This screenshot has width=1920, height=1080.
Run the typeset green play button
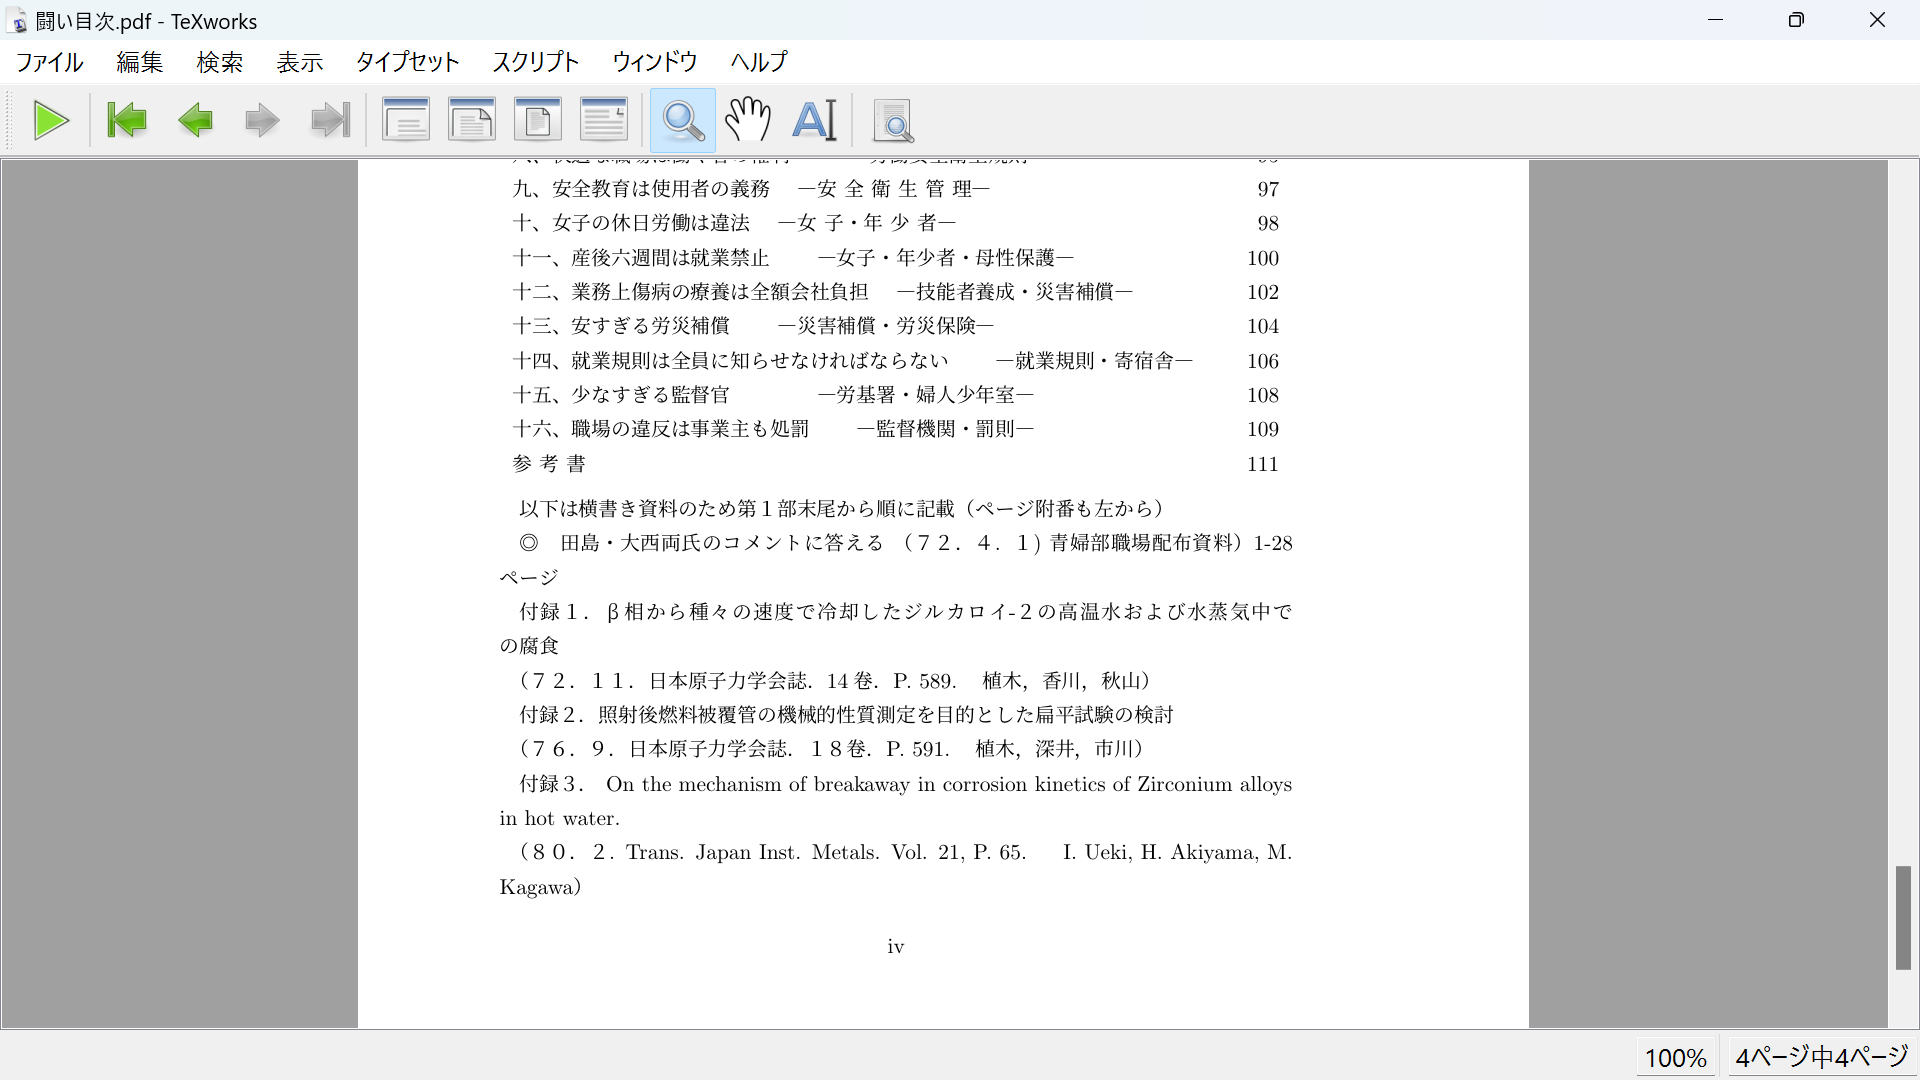point(51,121)
